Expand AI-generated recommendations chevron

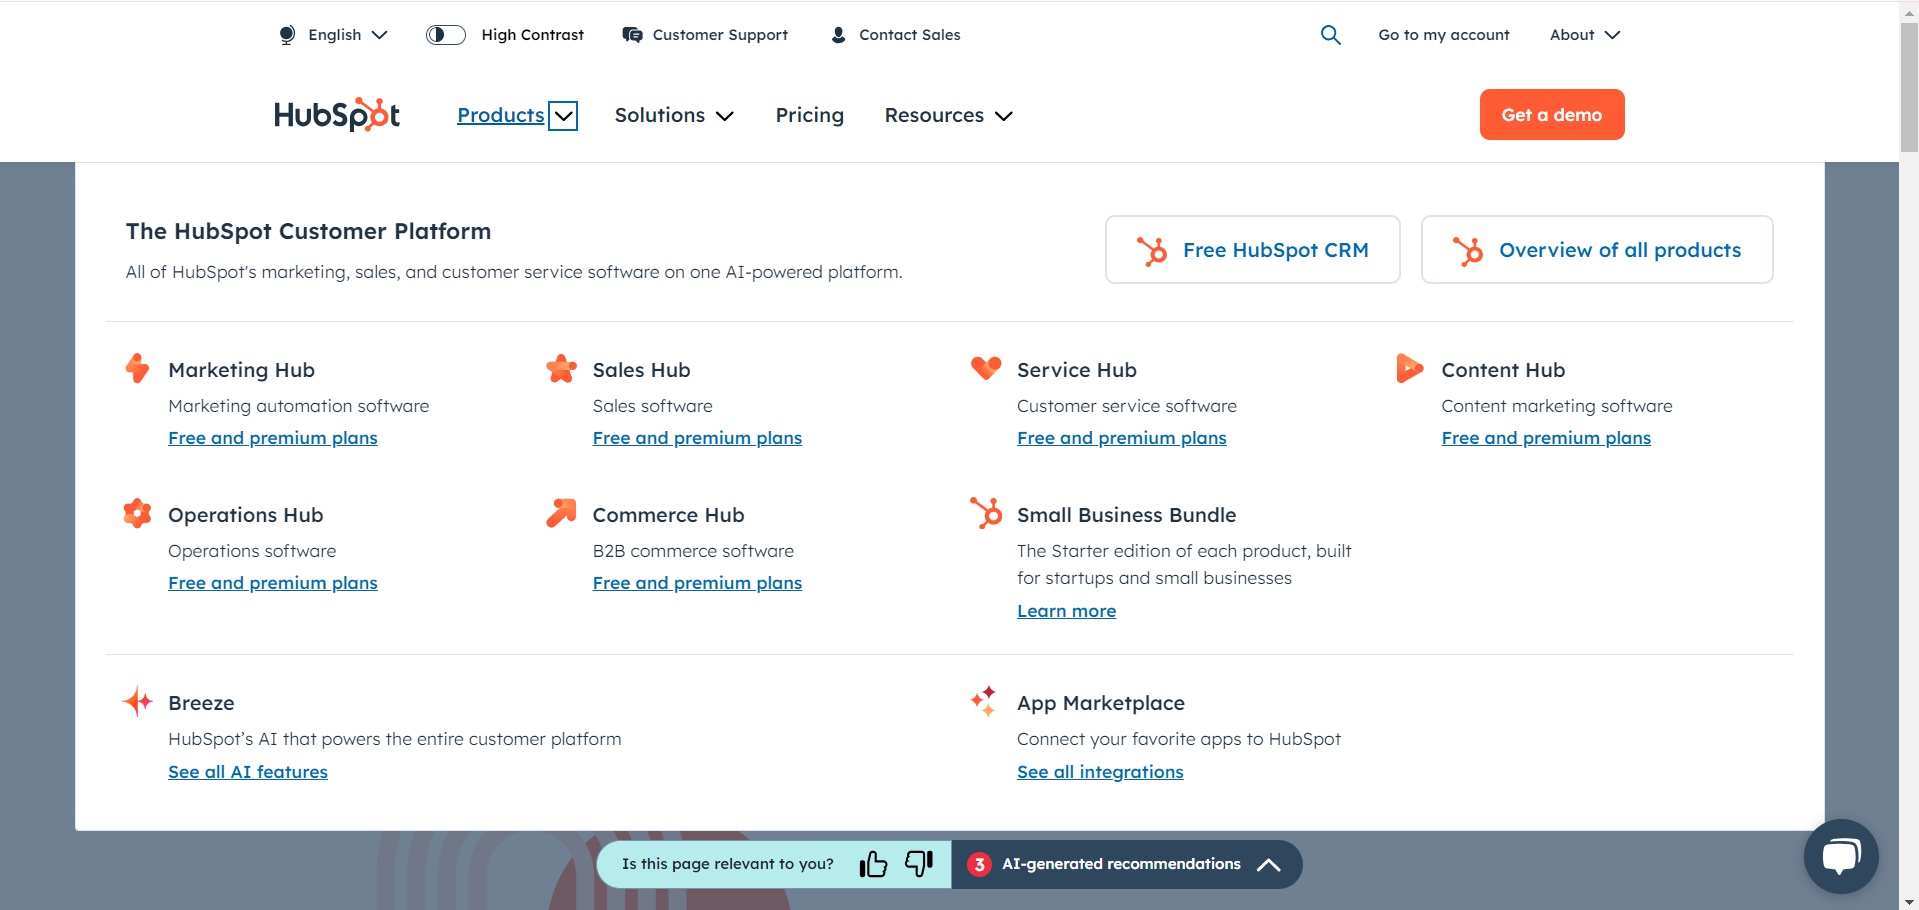(x=1268, y=865)
